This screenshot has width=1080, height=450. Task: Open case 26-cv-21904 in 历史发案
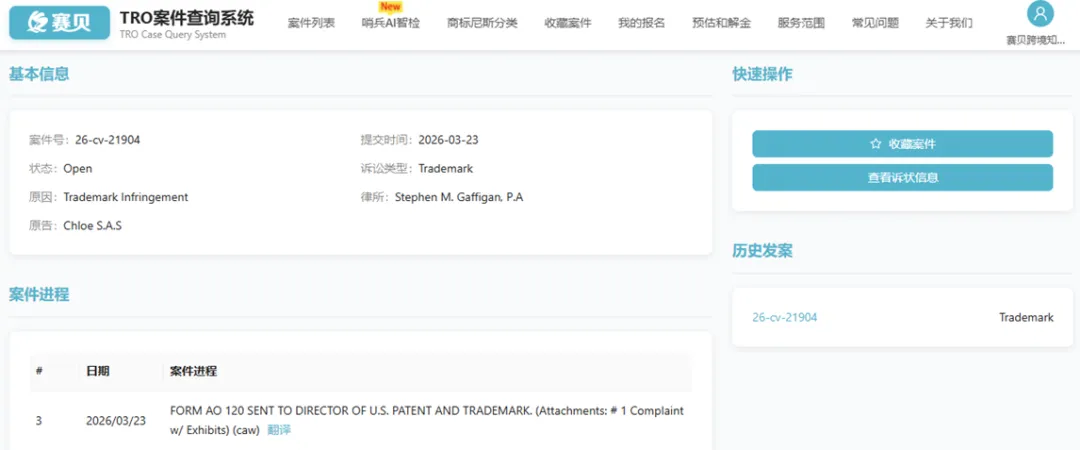[785, 318]
